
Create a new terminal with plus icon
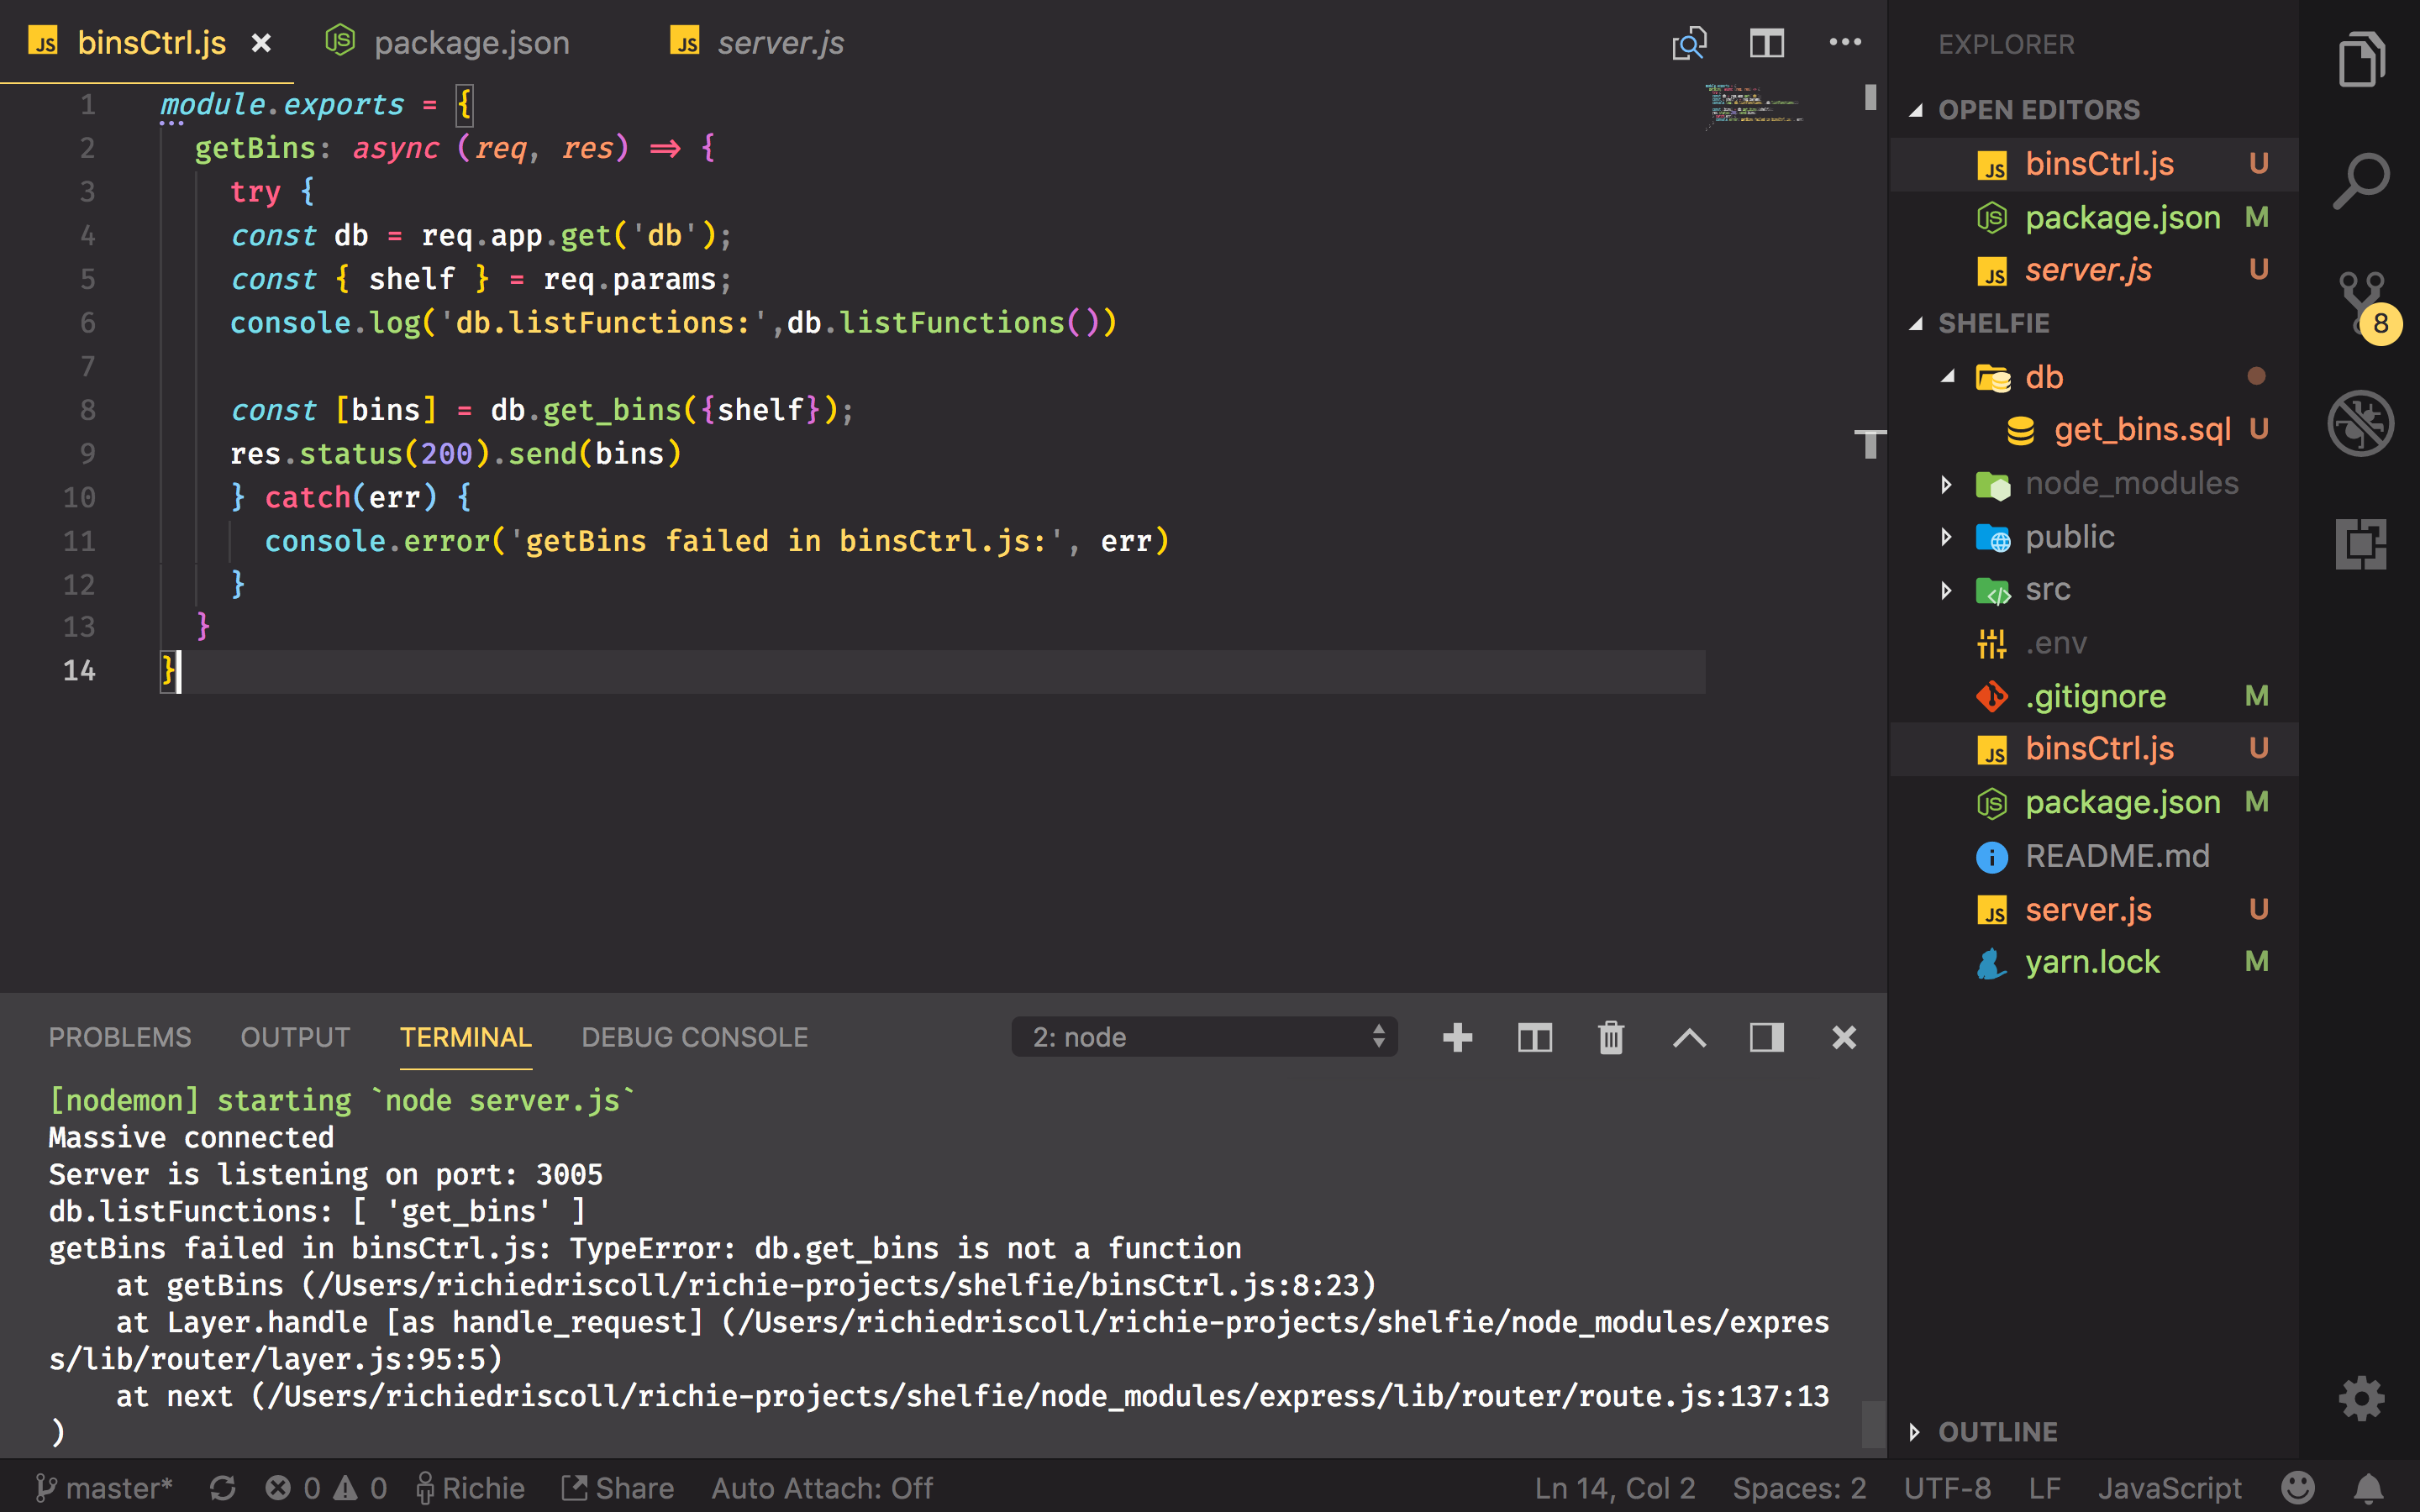[1458, 1037]
